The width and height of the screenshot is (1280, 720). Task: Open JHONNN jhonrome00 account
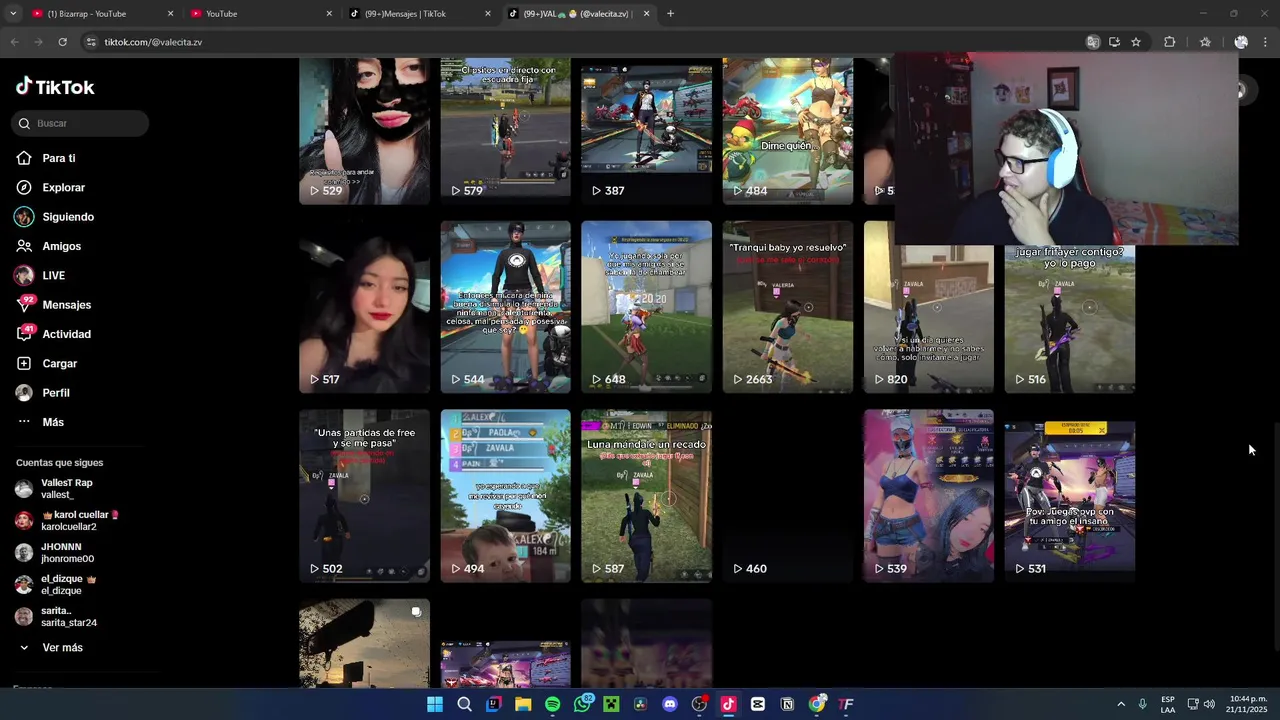[67, 553]
